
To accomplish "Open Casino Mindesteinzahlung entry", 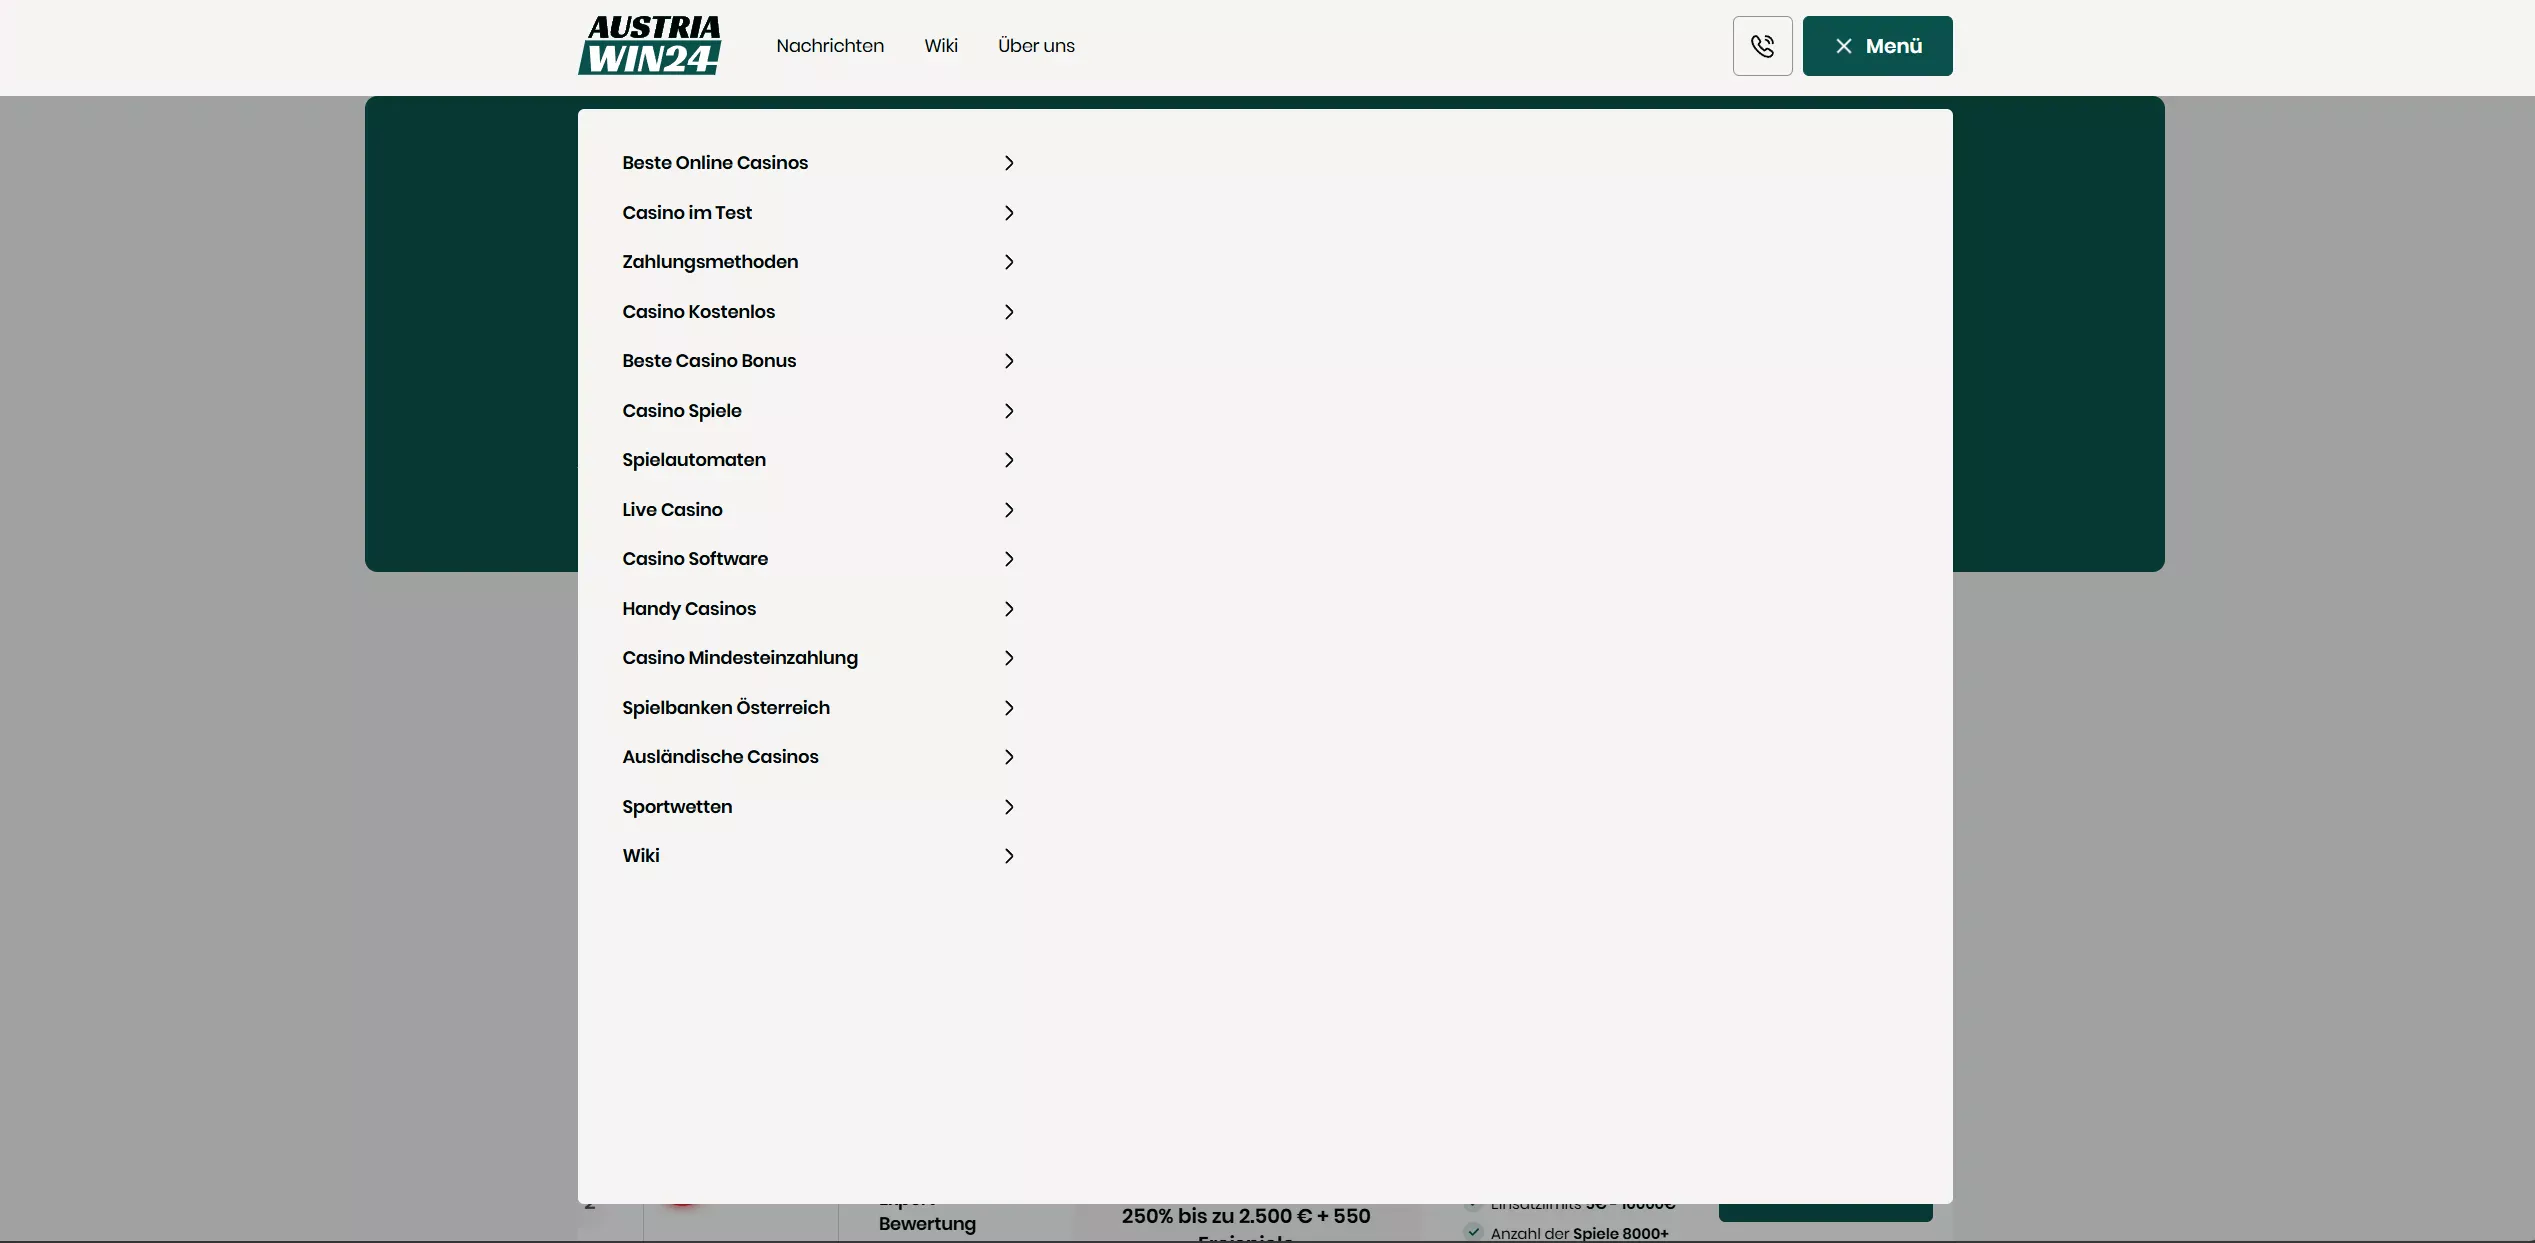I will (x=740, y=658).
